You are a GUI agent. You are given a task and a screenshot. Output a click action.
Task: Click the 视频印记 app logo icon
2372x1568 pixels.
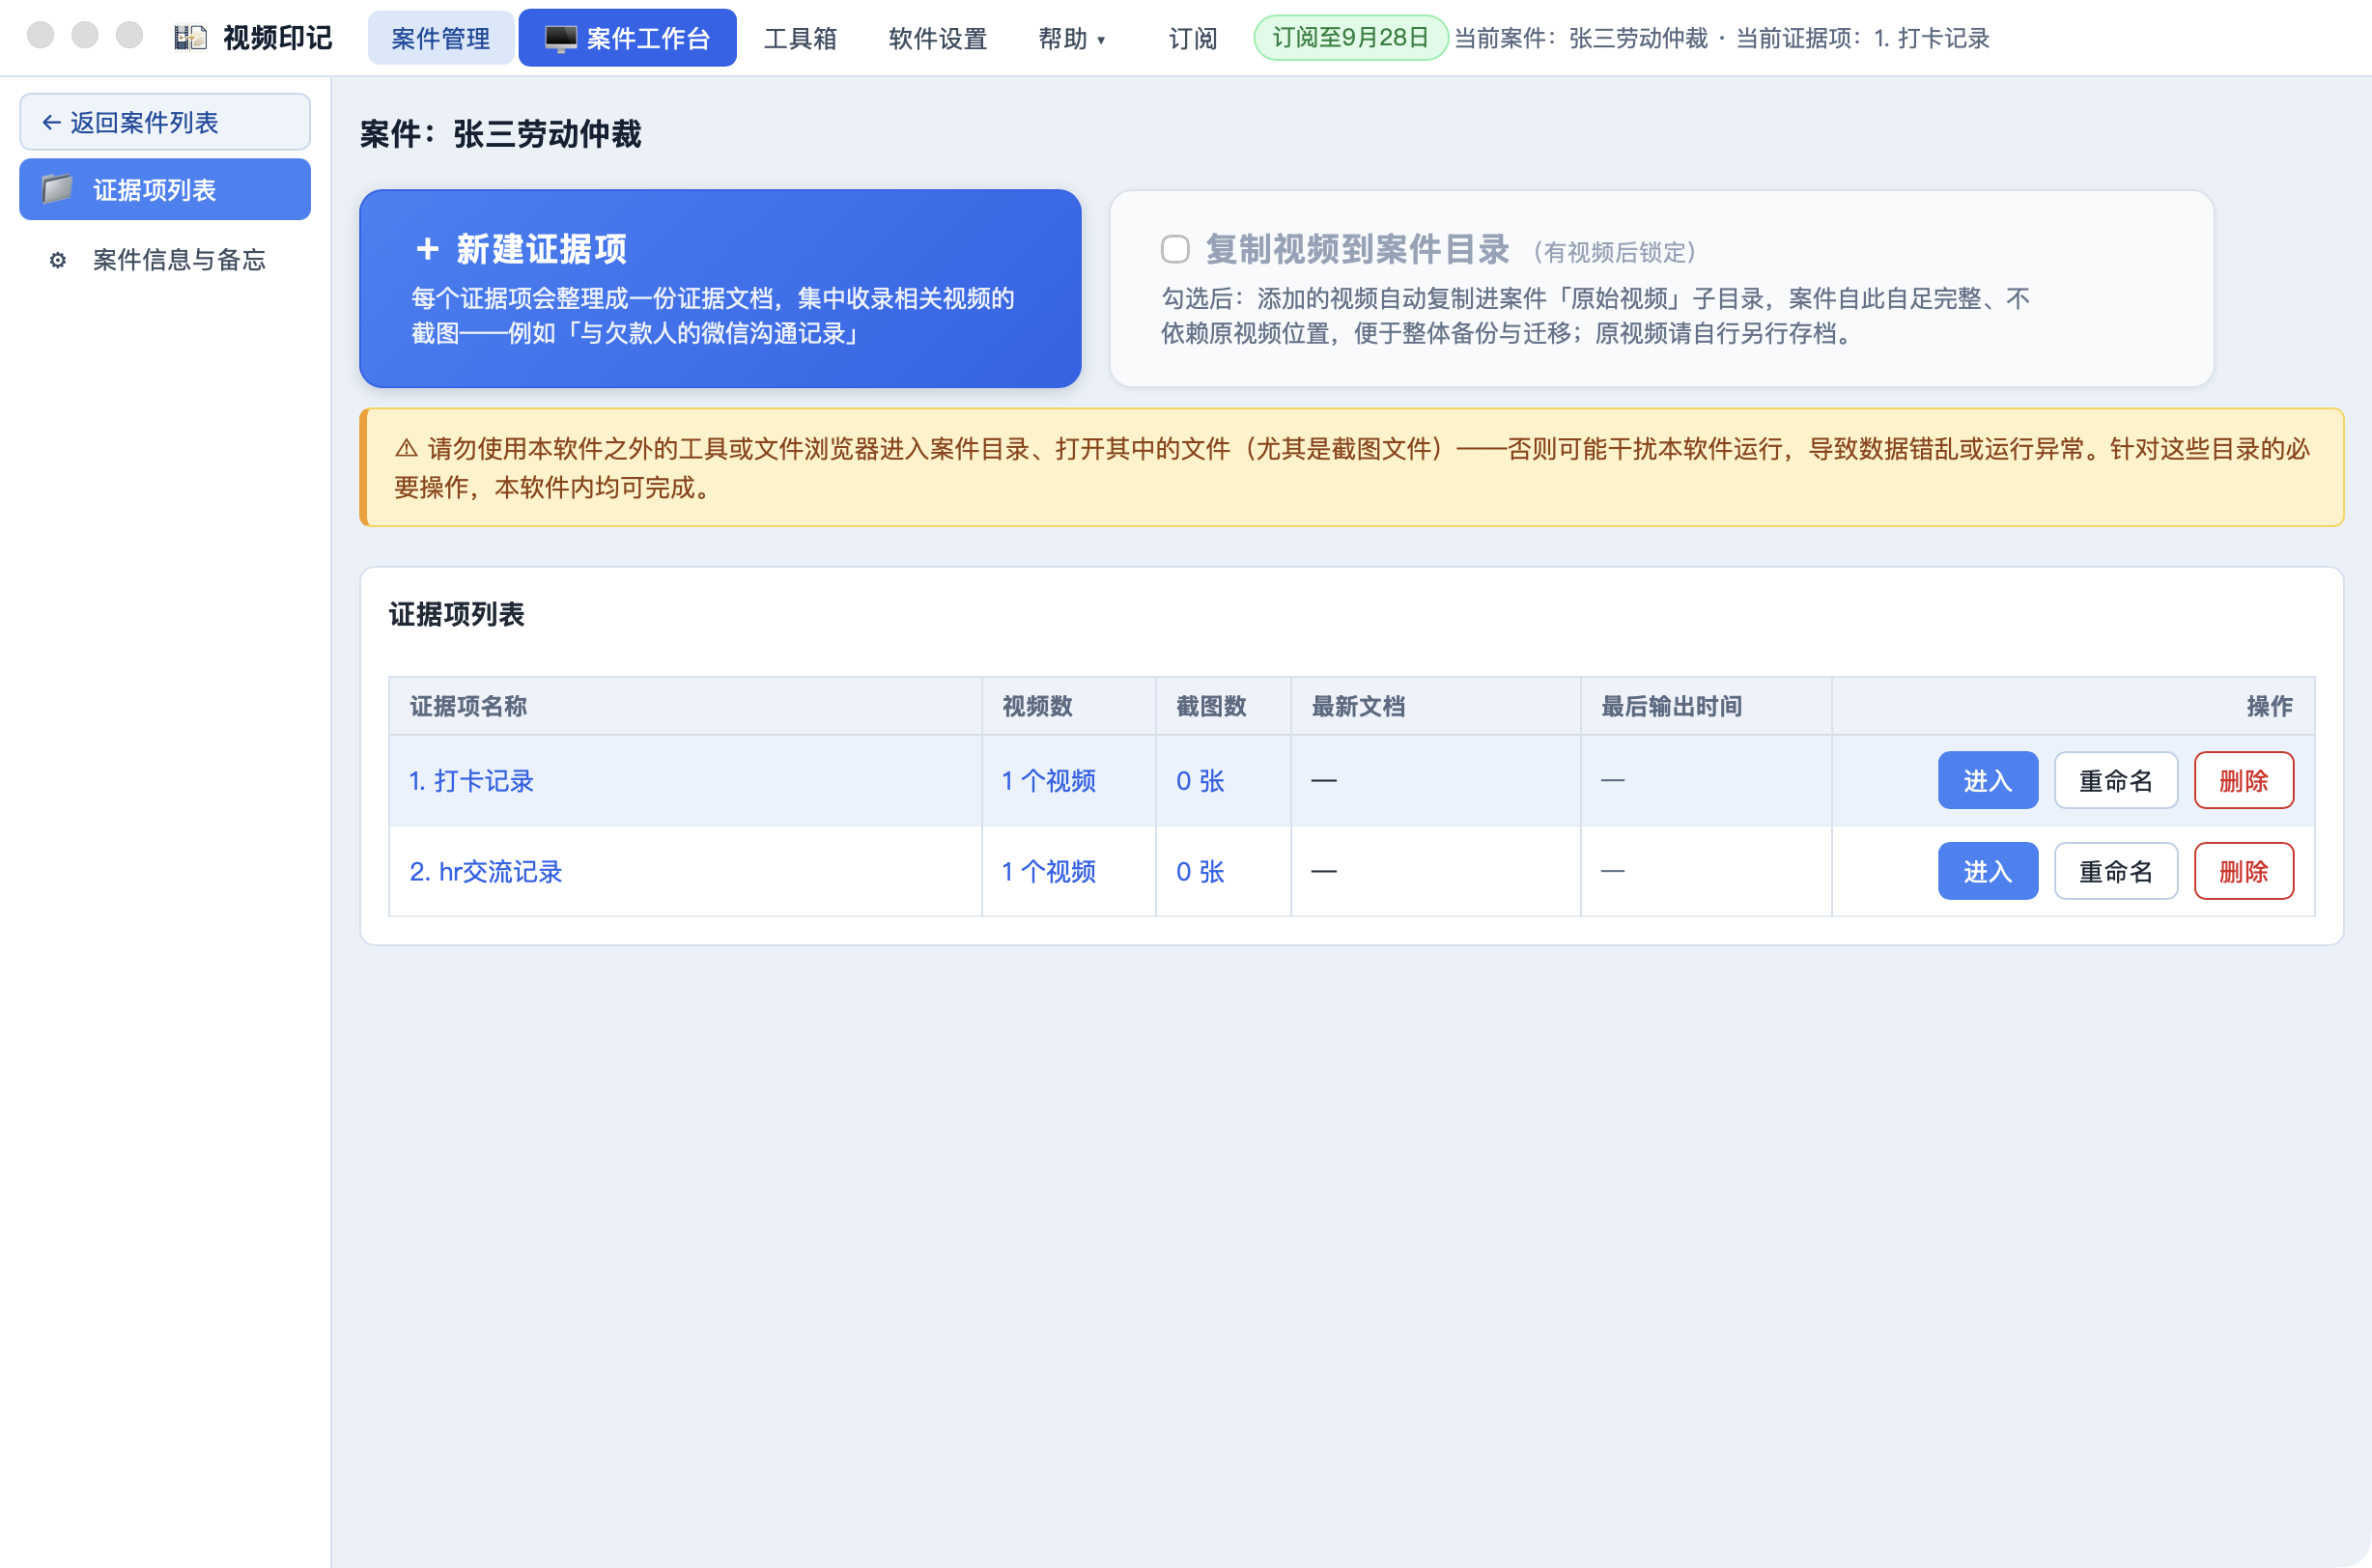click(190, 38)
